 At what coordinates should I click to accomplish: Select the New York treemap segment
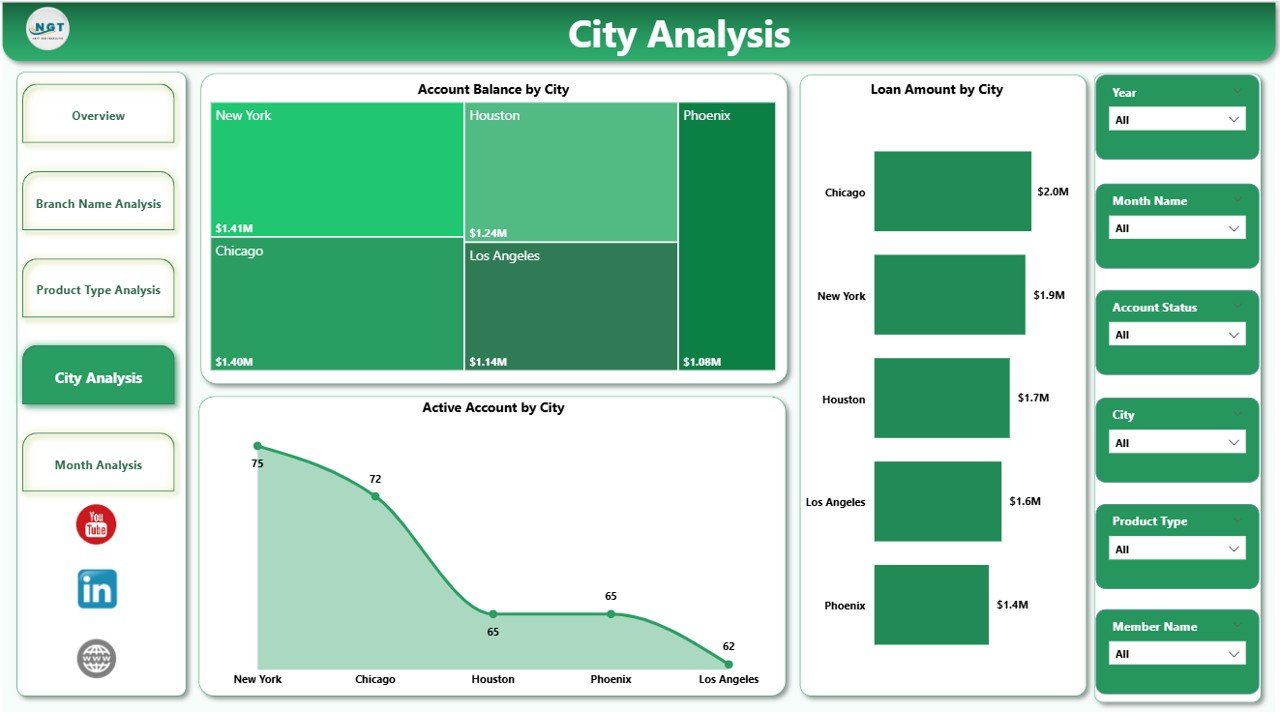(x=335, y=168)
